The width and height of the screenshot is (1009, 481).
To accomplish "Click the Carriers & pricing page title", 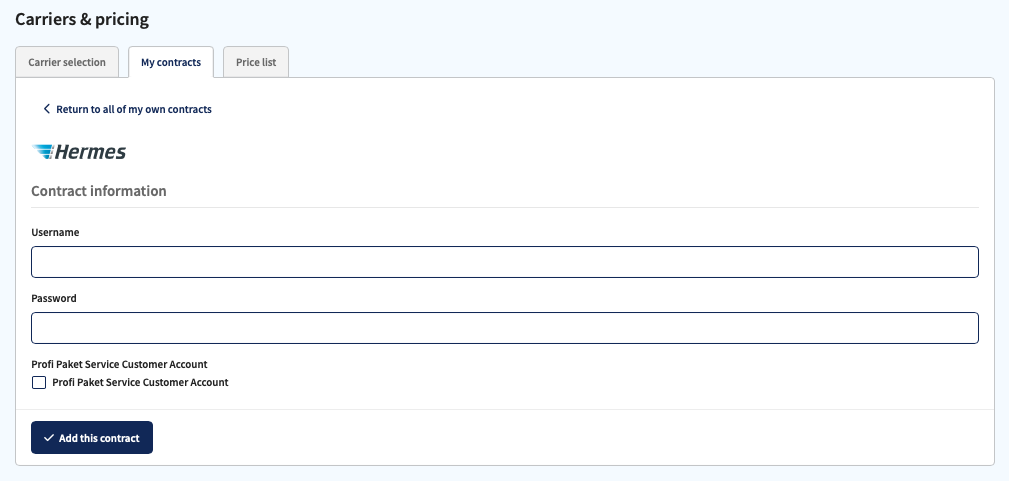I will tap(82, 19).
